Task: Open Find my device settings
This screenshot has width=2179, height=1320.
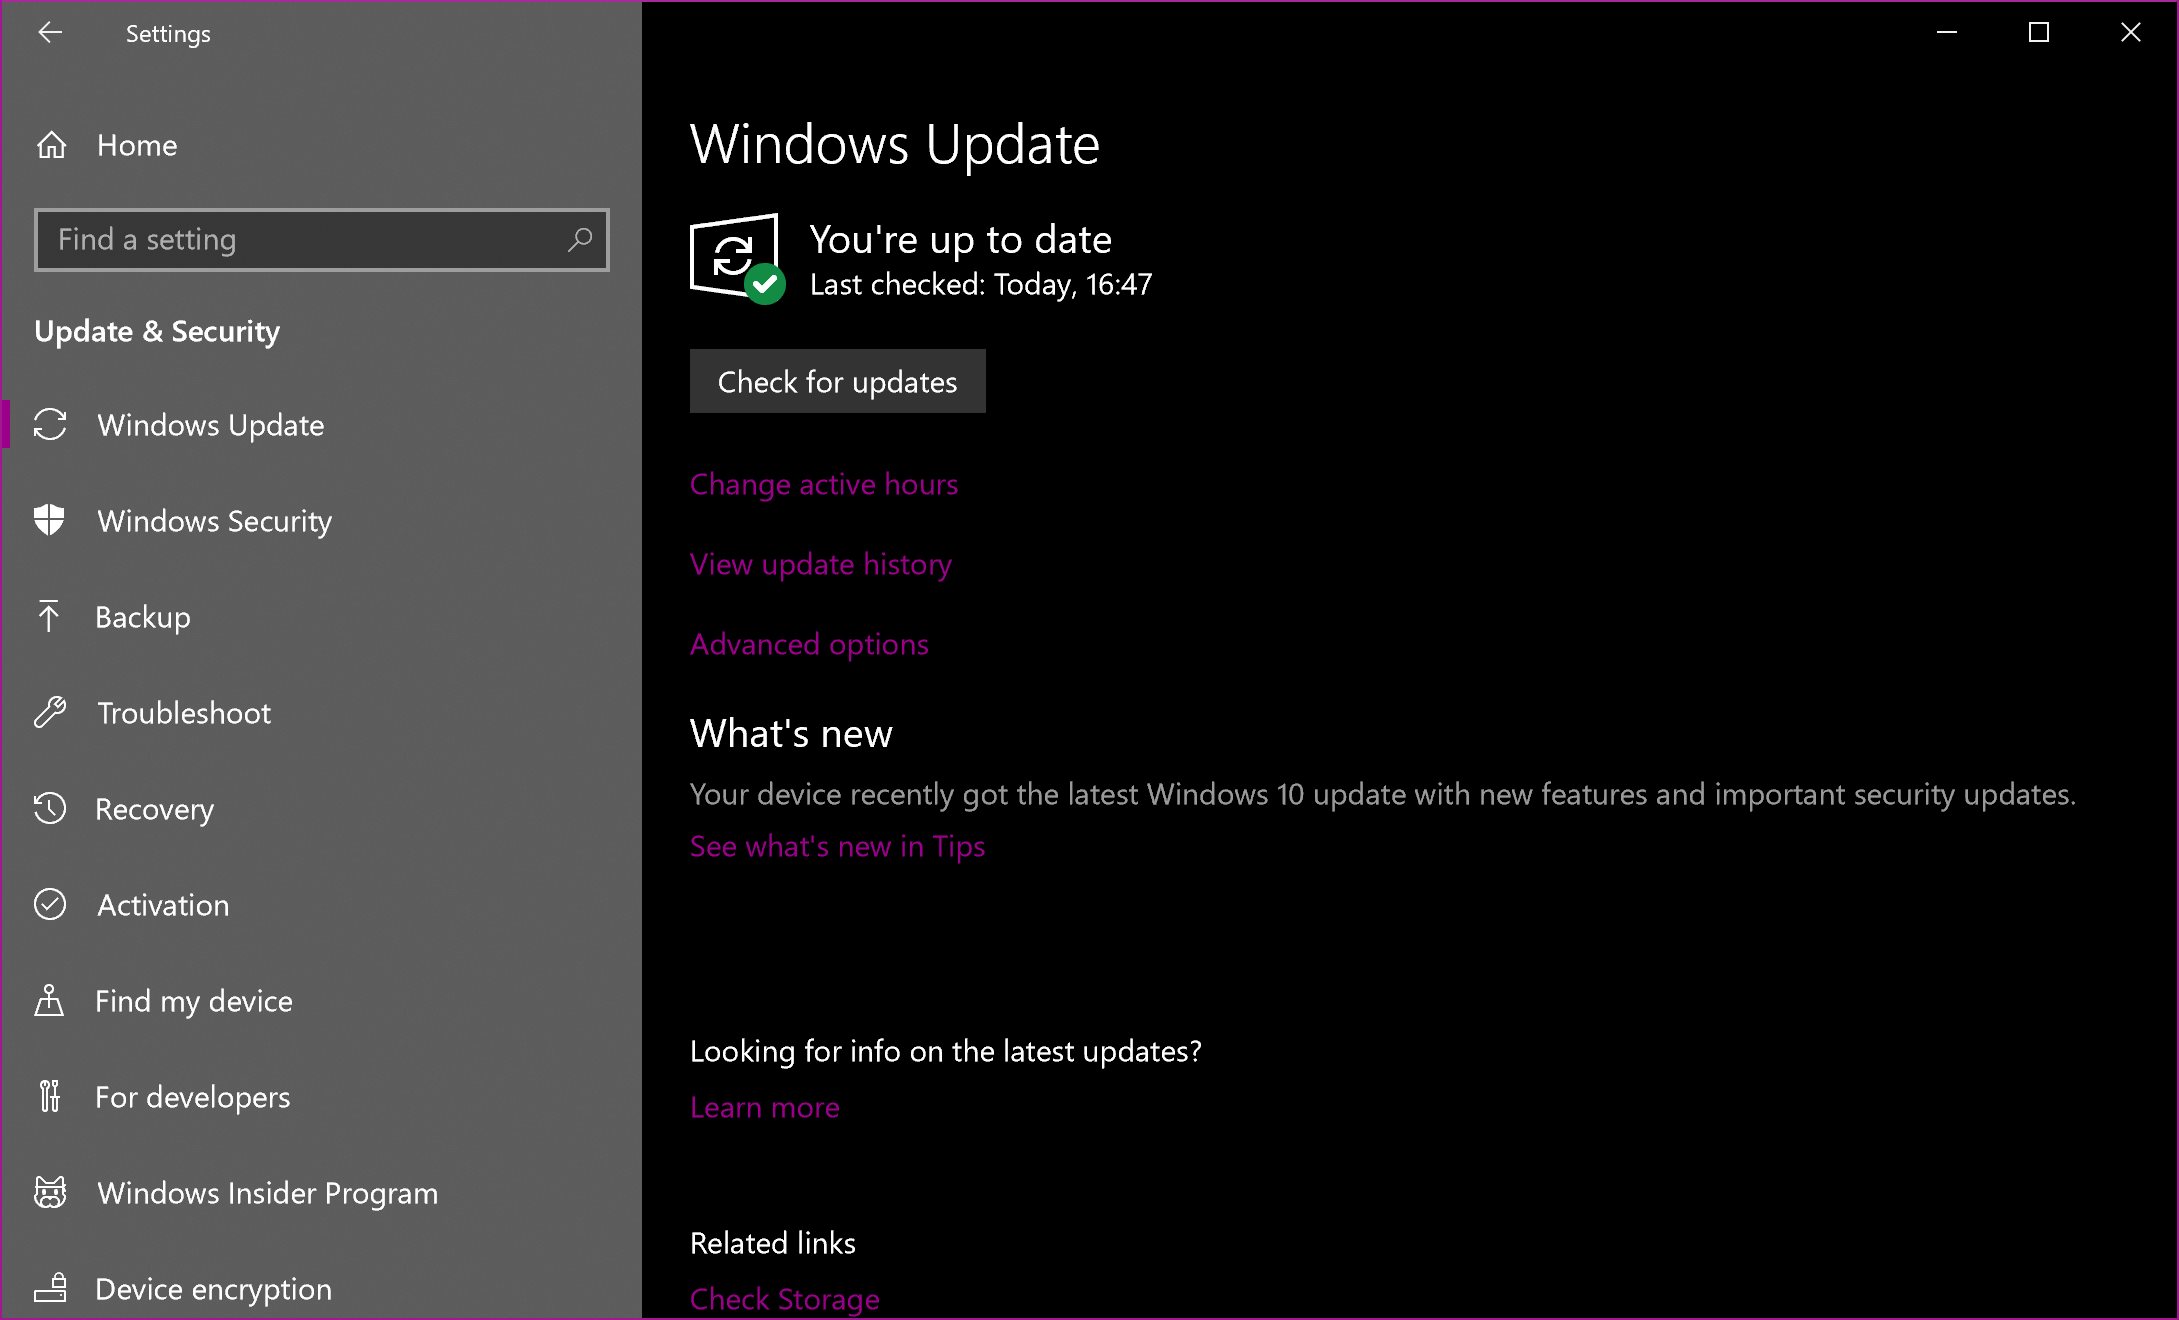Action: pyautogui.click(x=321, y=1001)
